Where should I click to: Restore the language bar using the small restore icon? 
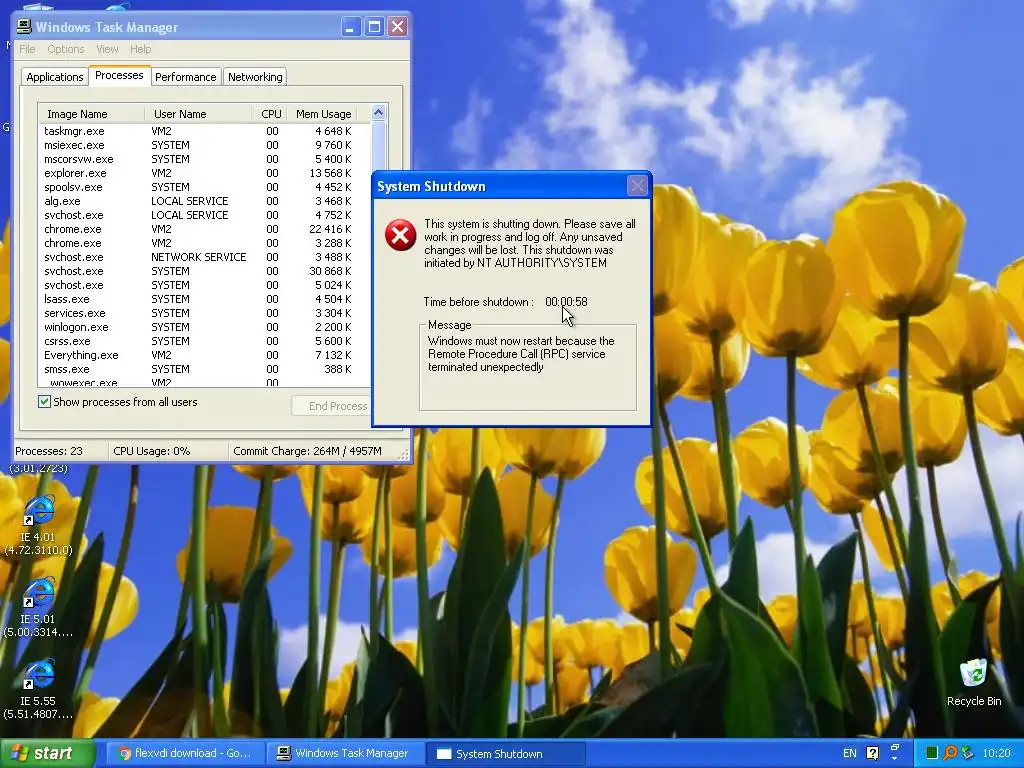[x=895, y=747]
